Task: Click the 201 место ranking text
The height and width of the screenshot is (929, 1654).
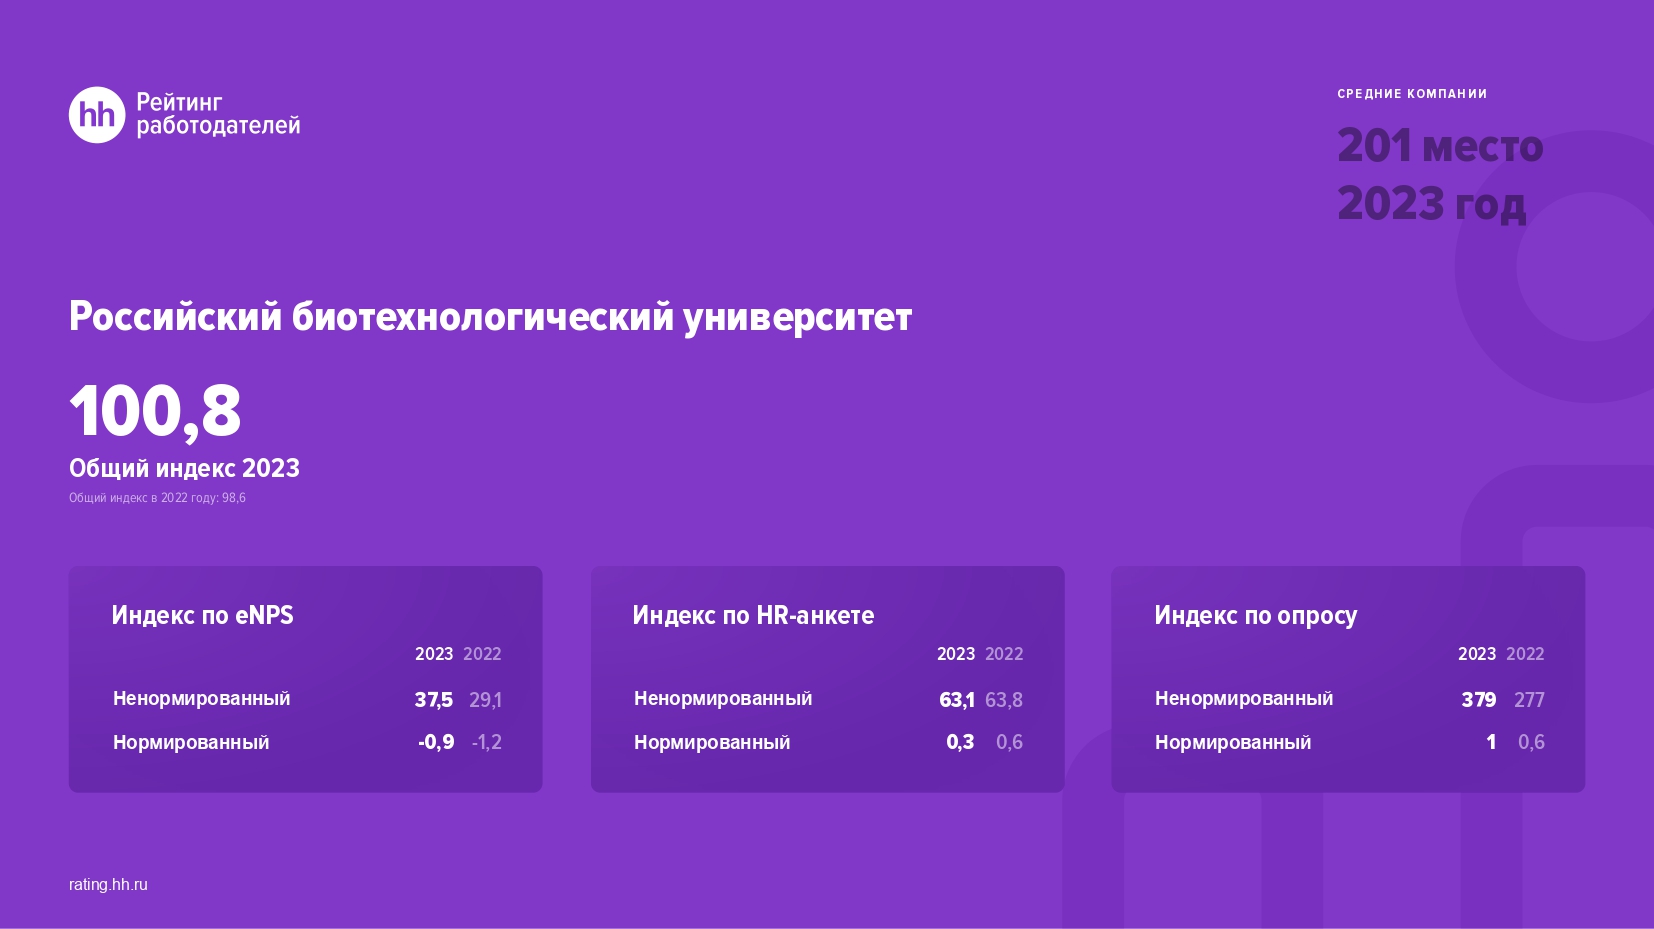Action: click(x=1440, y=146)
